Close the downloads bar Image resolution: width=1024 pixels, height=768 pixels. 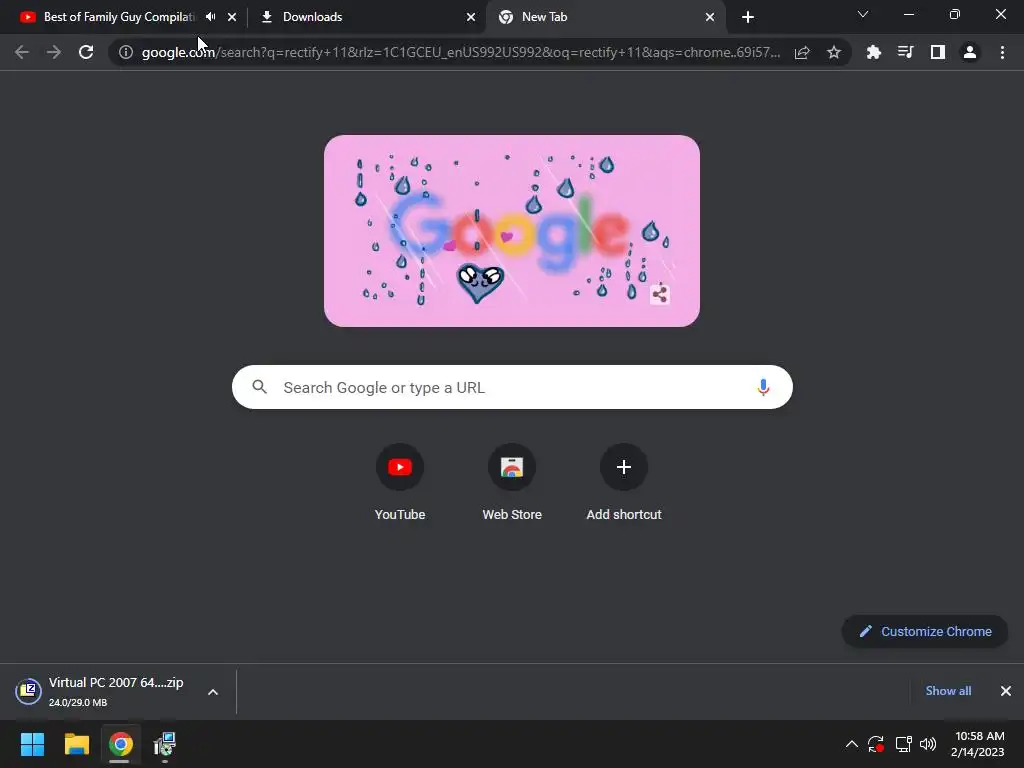coord(1006,691)
